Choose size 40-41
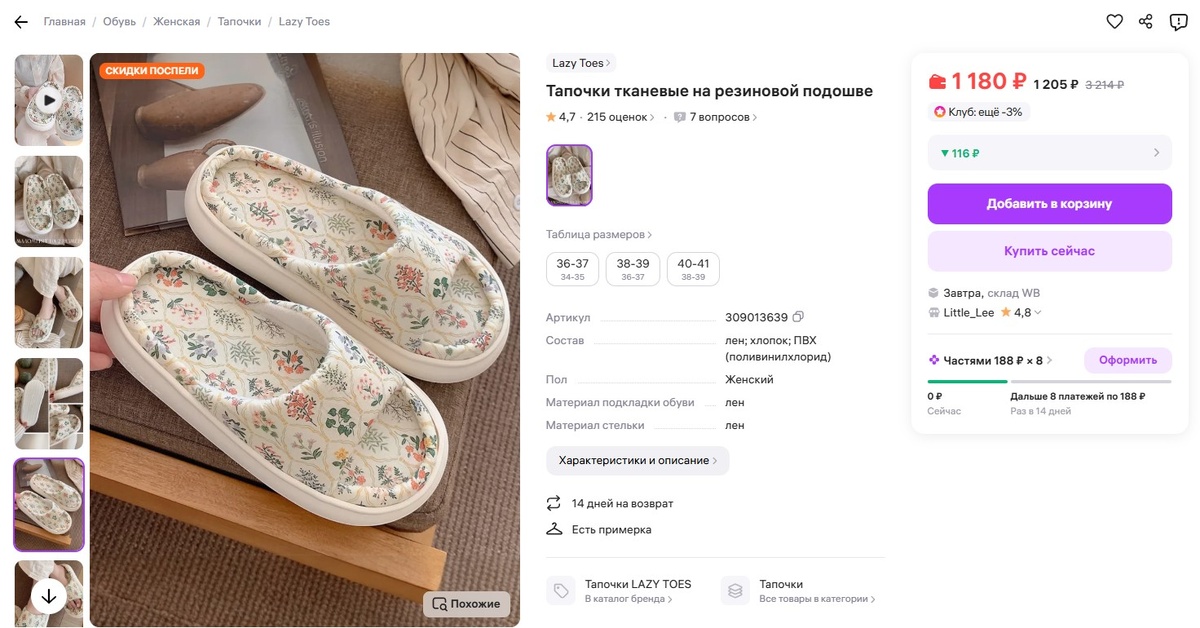This screenshot has height=628, width=1200. click(692, 269)
